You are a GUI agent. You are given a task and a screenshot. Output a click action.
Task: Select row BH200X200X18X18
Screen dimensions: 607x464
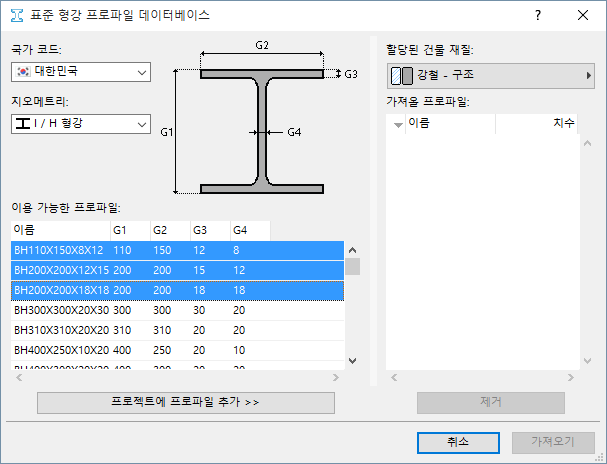pyautogui.click(x=177, y=291)
